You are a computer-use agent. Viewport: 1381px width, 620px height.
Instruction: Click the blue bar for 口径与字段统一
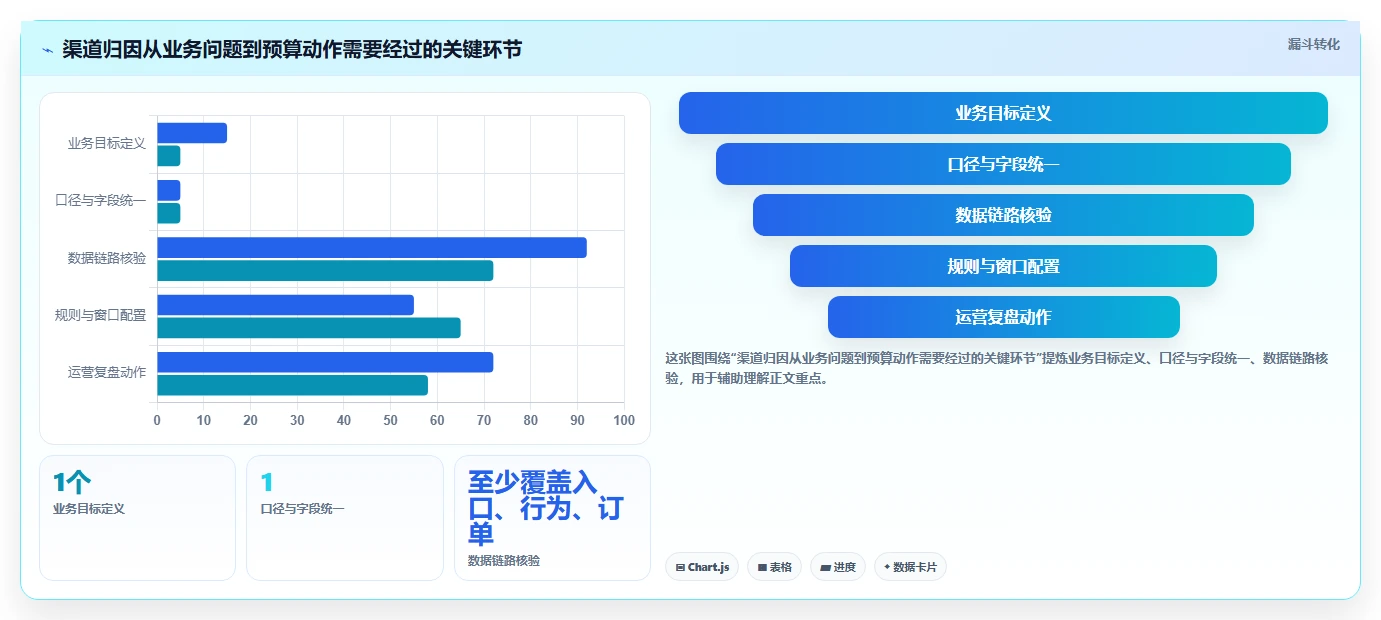(x=169, y=190)
